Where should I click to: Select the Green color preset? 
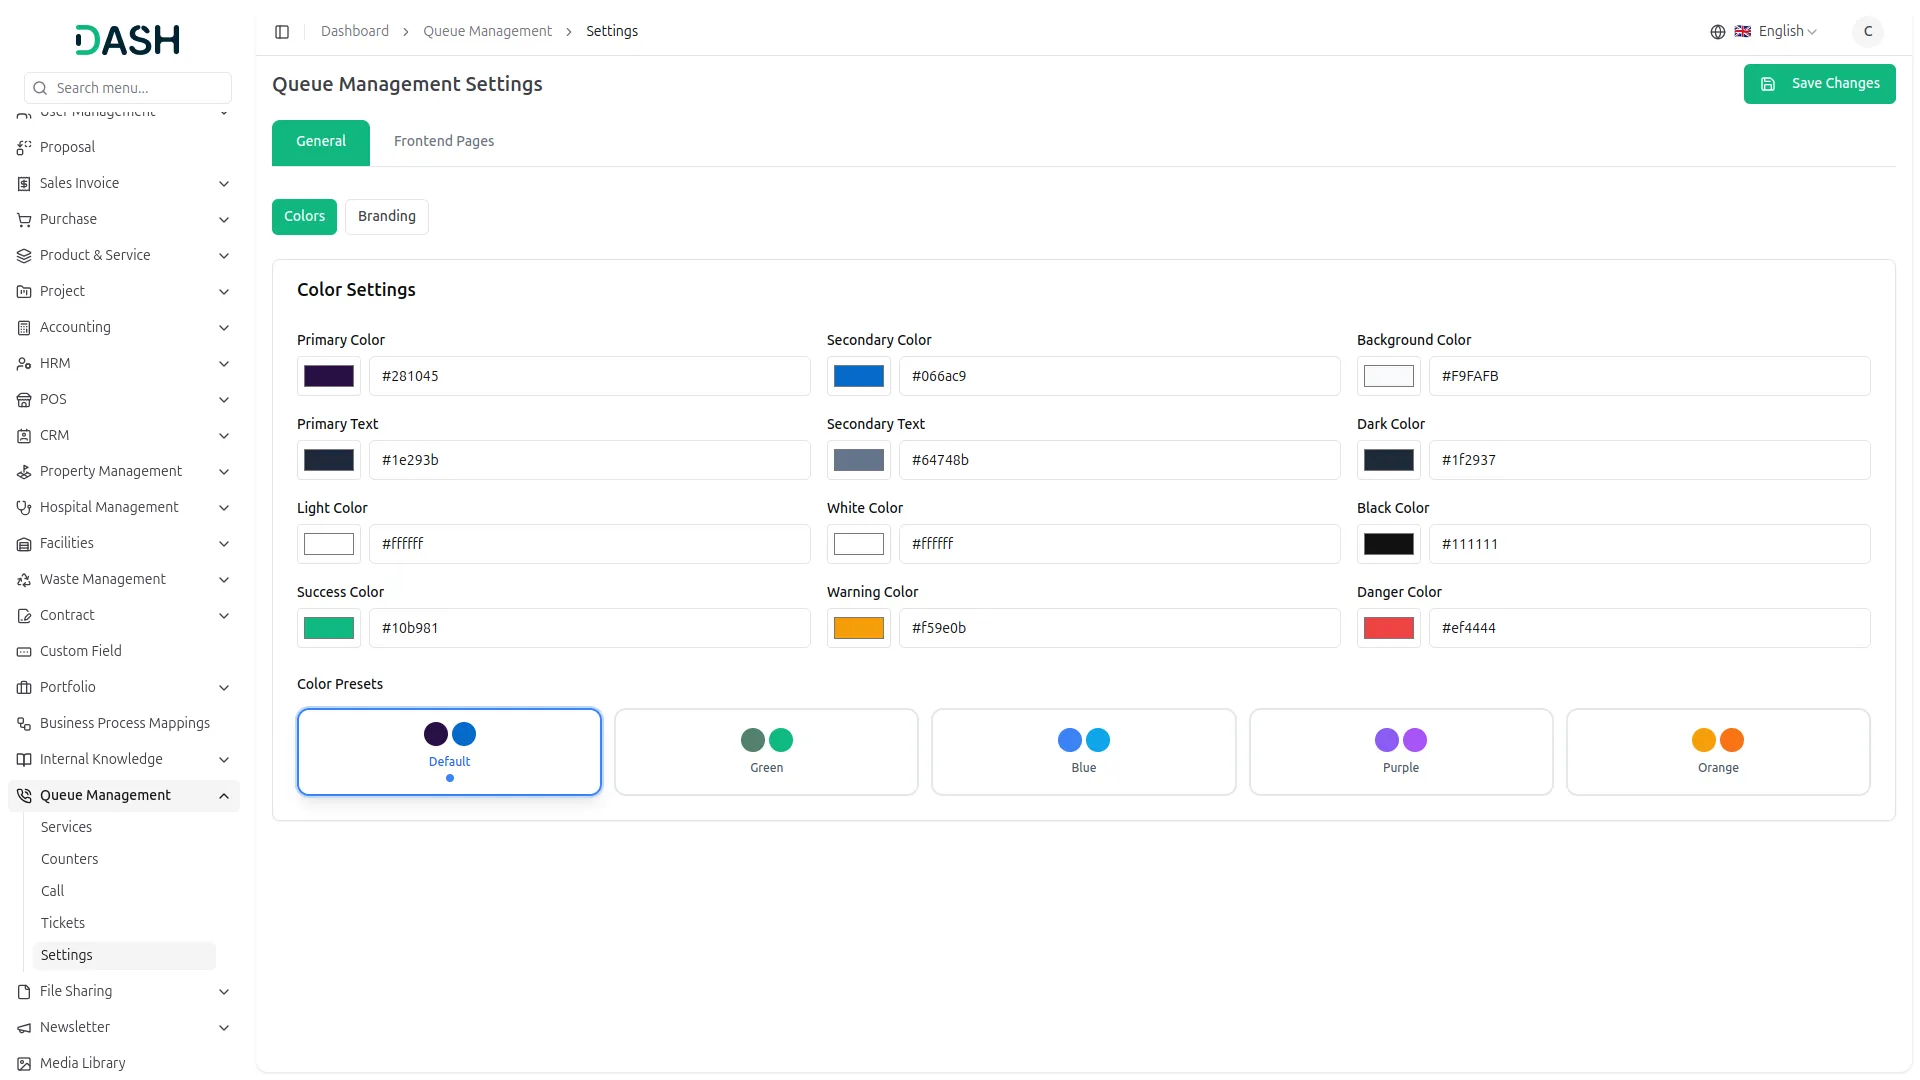766,752
